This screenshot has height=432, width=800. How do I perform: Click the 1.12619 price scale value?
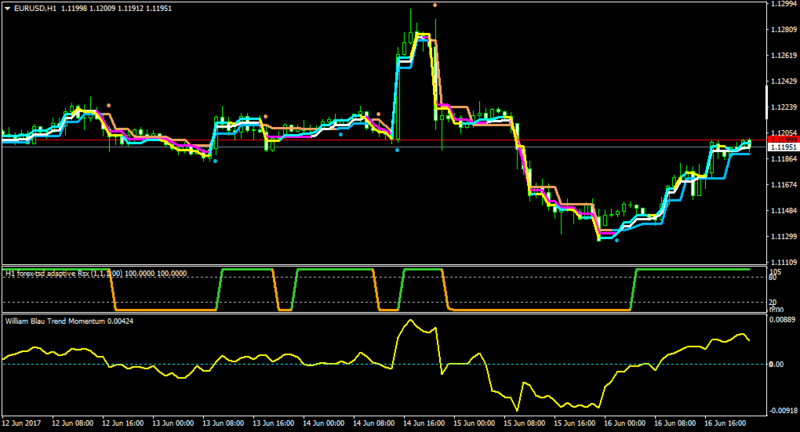pos(784,55)
